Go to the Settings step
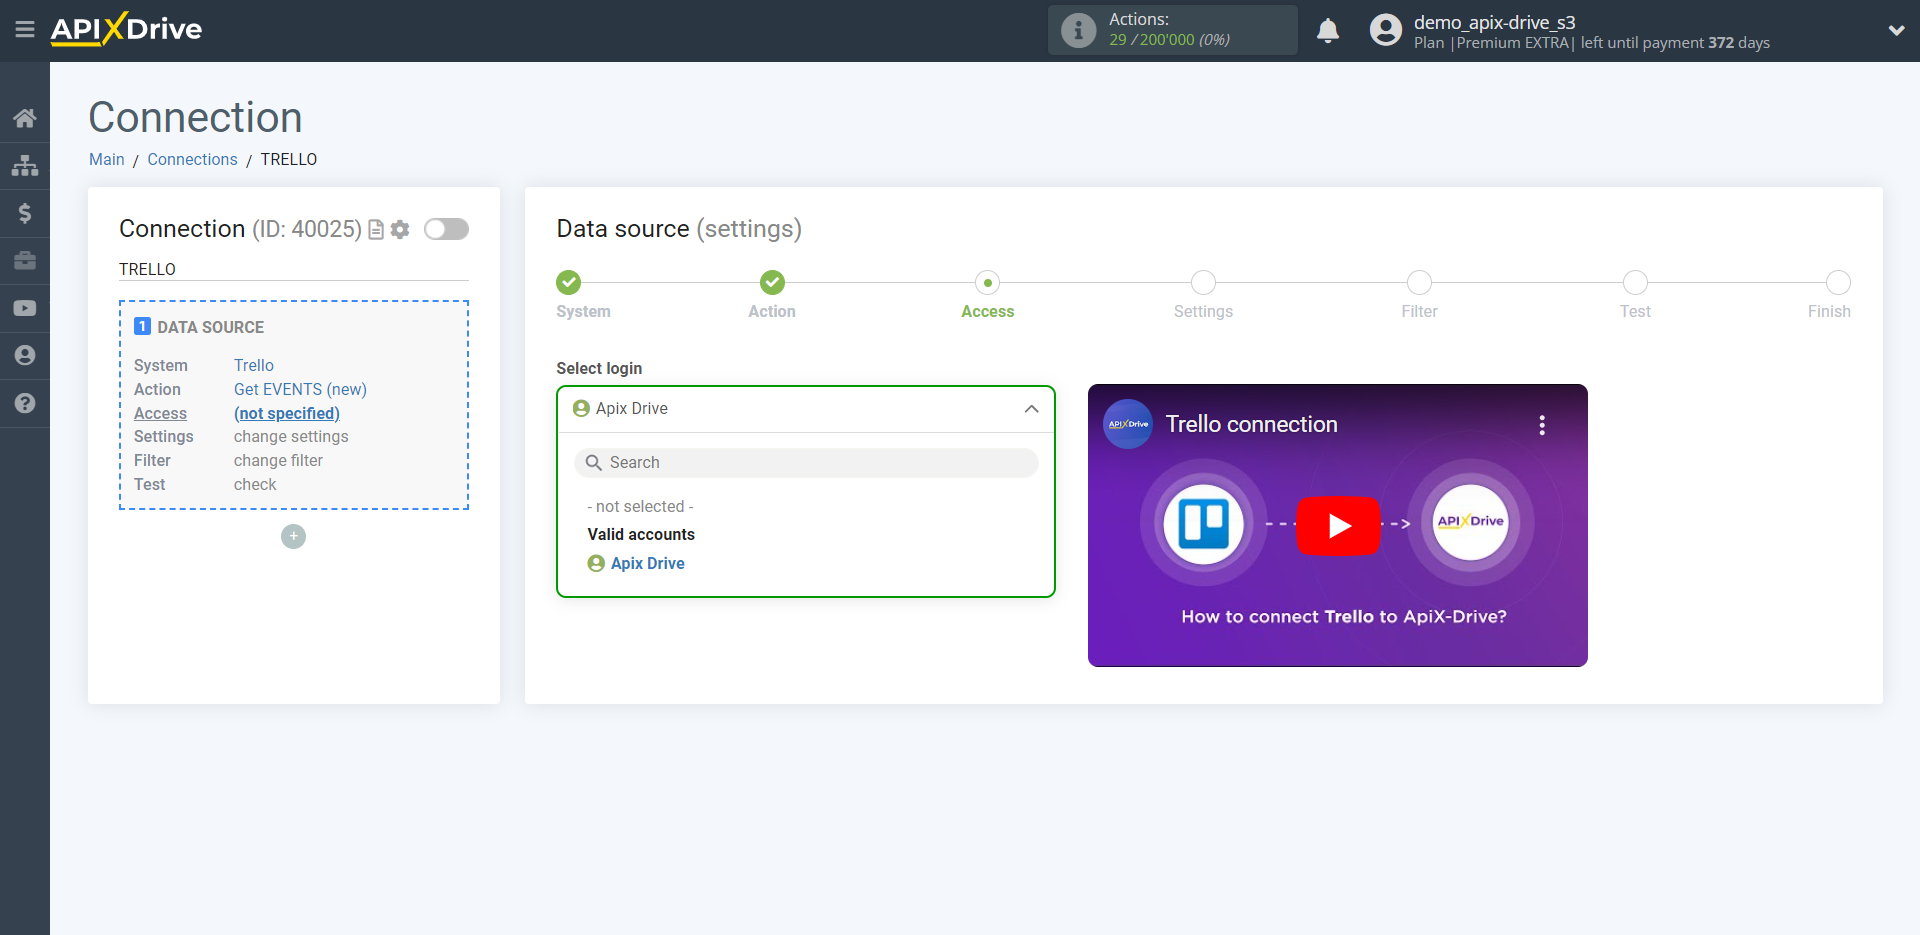1920x935 pixels. click(x=1203, y=283)
